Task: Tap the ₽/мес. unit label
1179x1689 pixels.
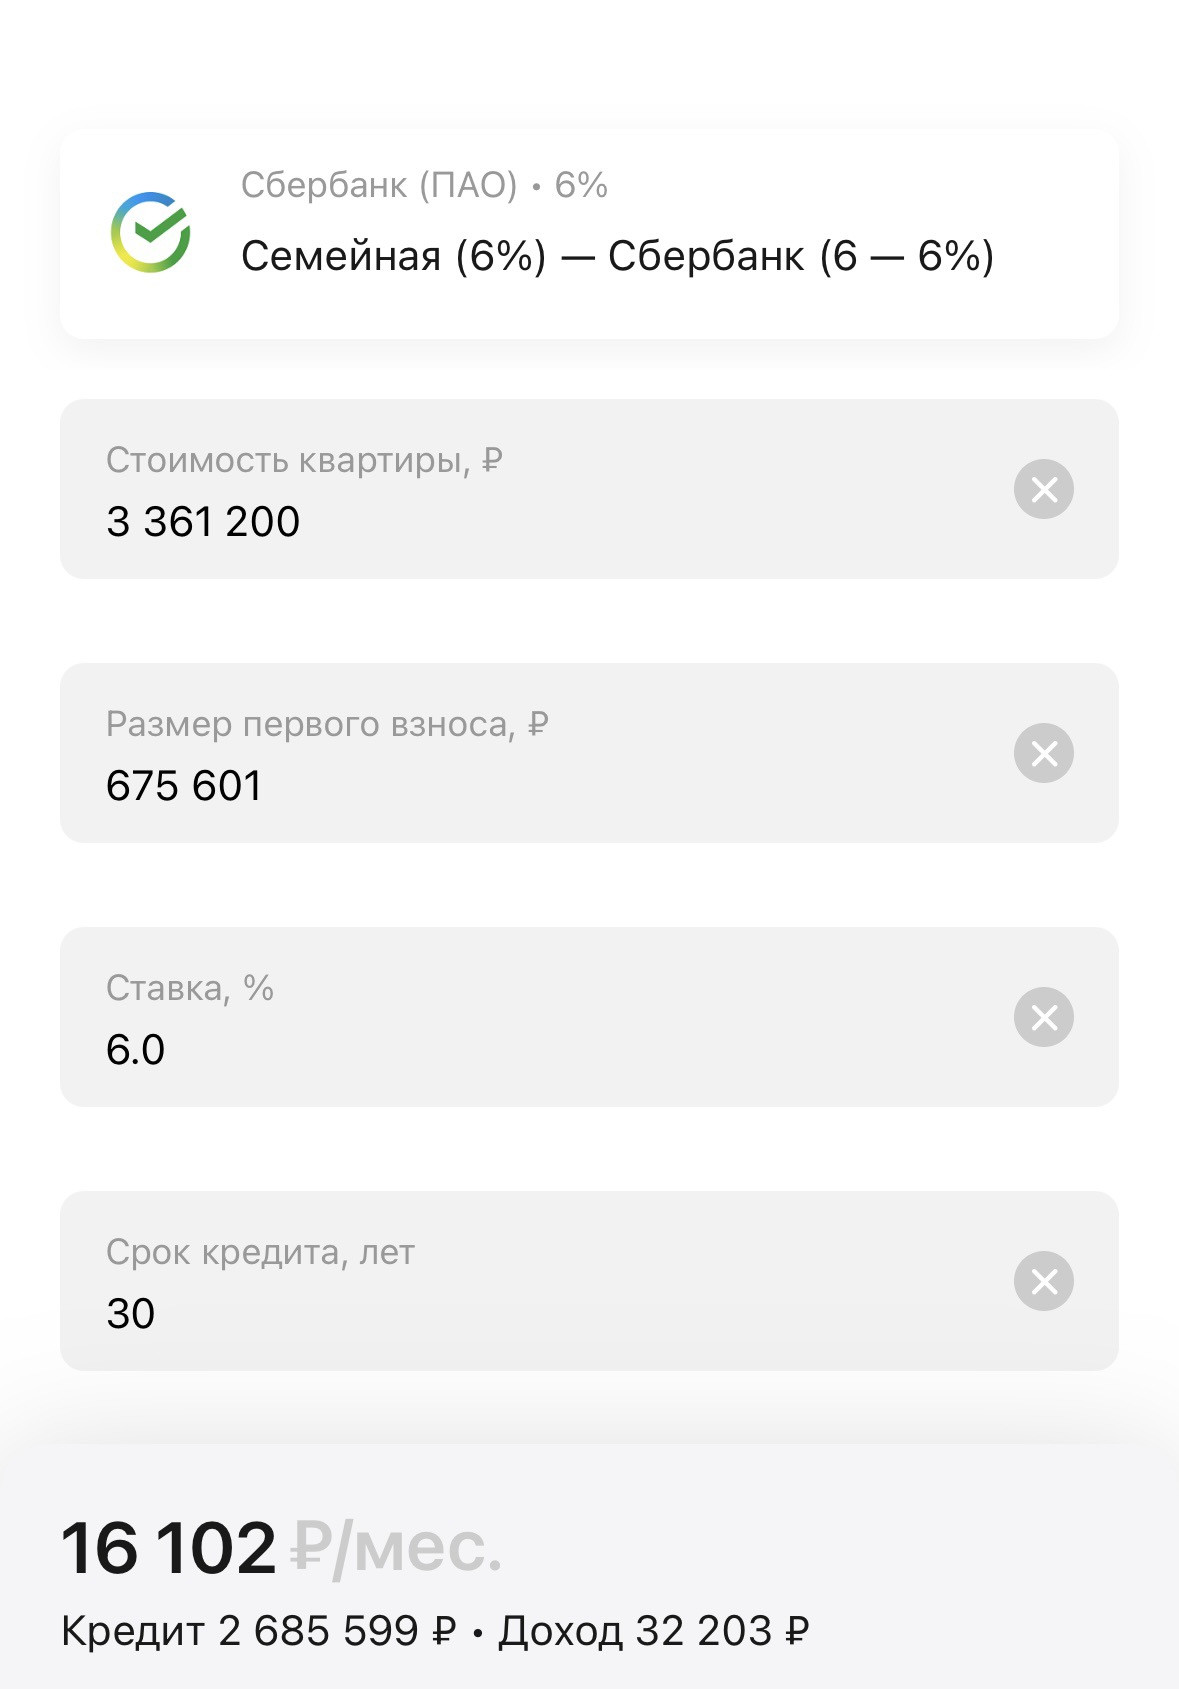Action: click(x=396, y=1547)
